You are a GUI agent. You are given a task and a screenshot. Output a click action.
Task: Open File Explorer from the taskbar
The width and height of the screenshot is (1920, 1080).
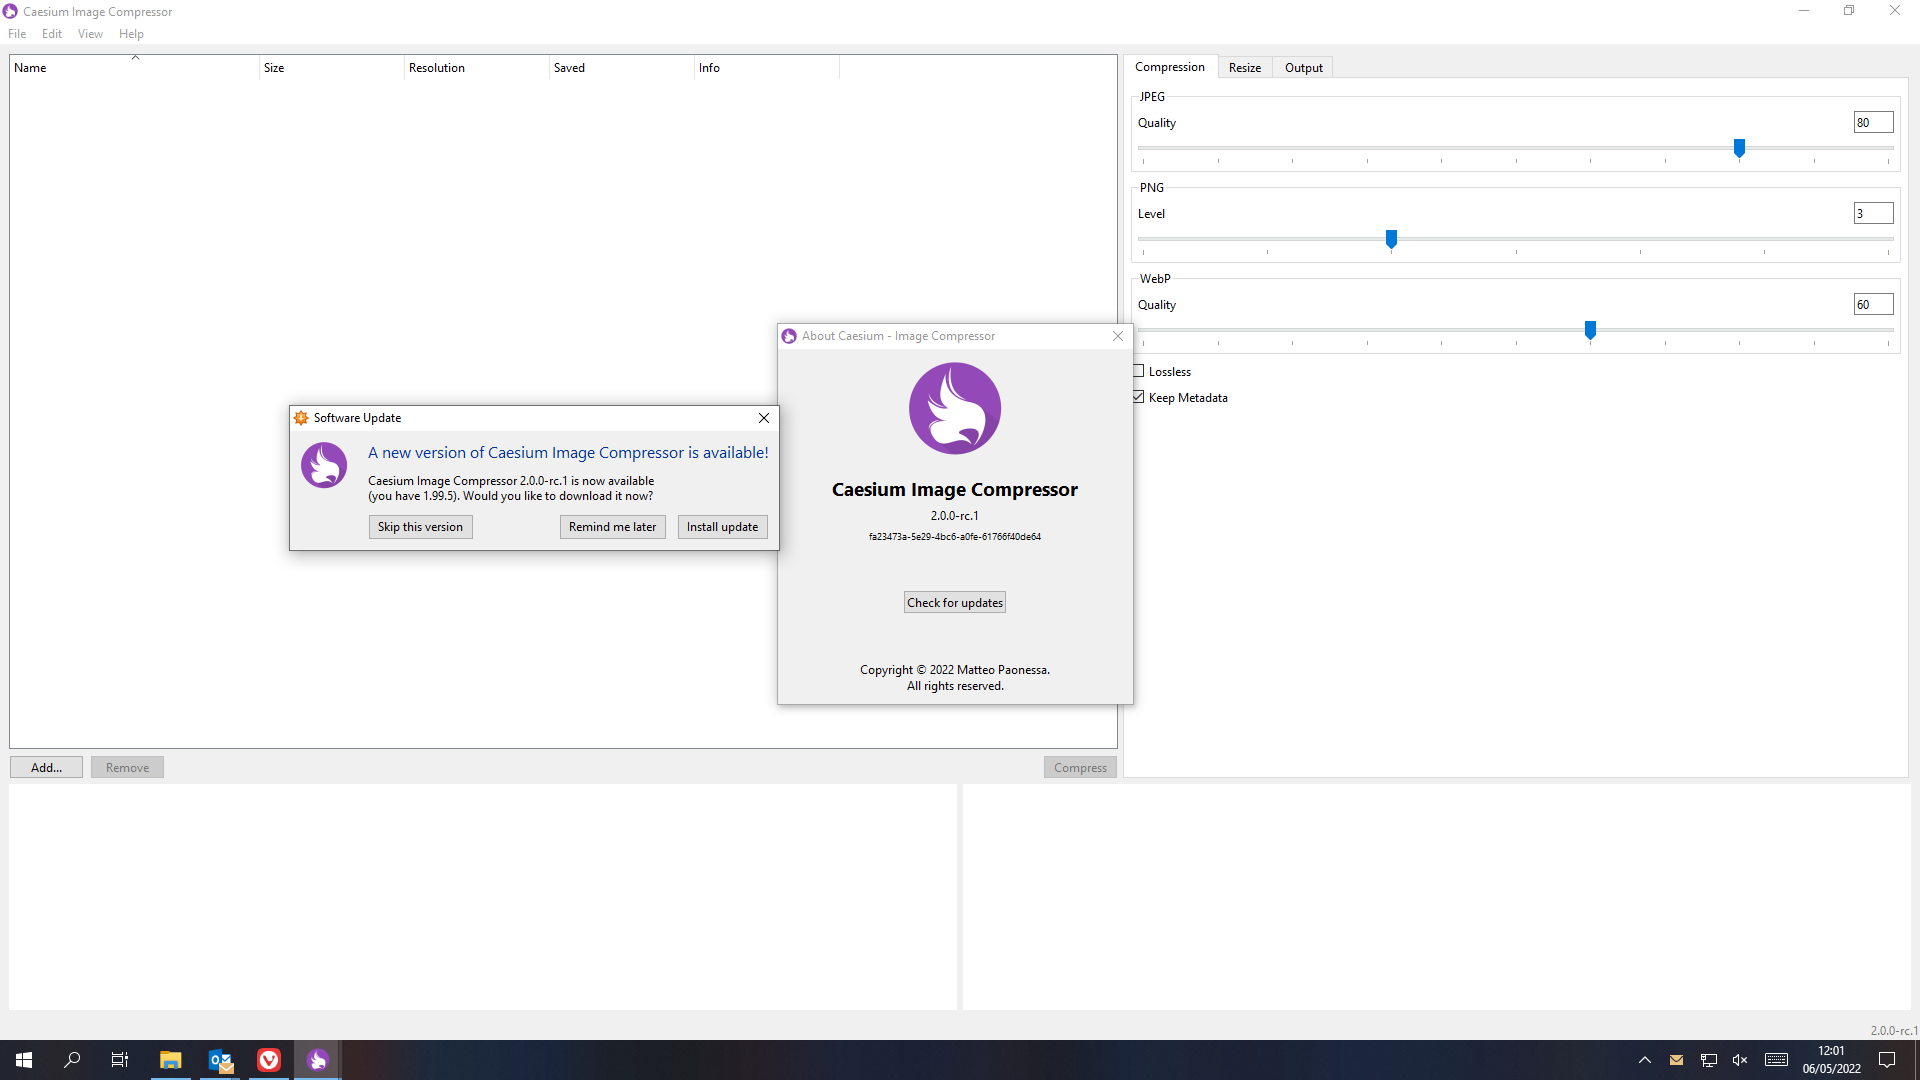point(170,1059)
